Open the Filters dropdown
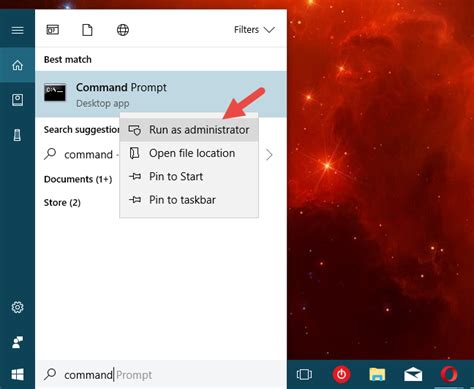This screenshot has width=474, height=389. coord(254,30)
